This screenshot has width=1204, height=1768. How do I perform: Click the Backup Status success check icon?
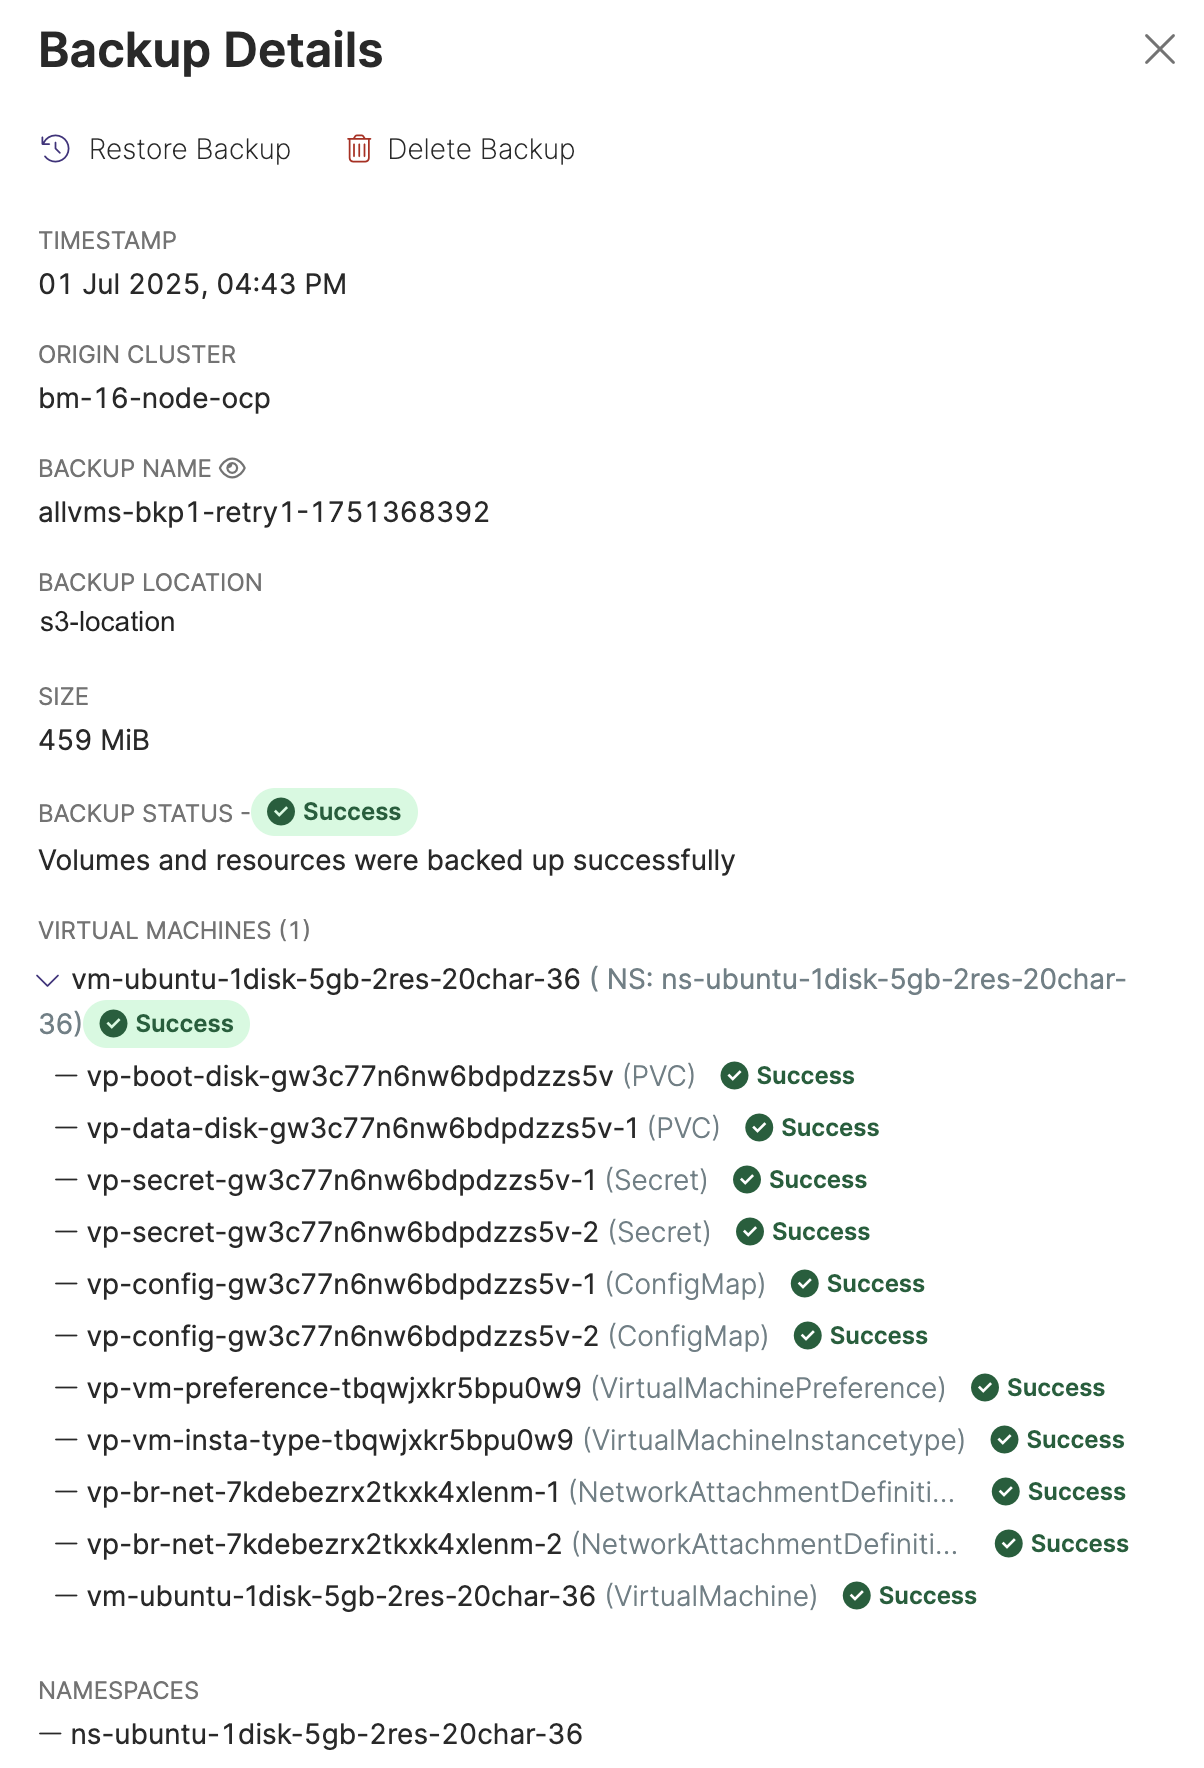(282, 812)
